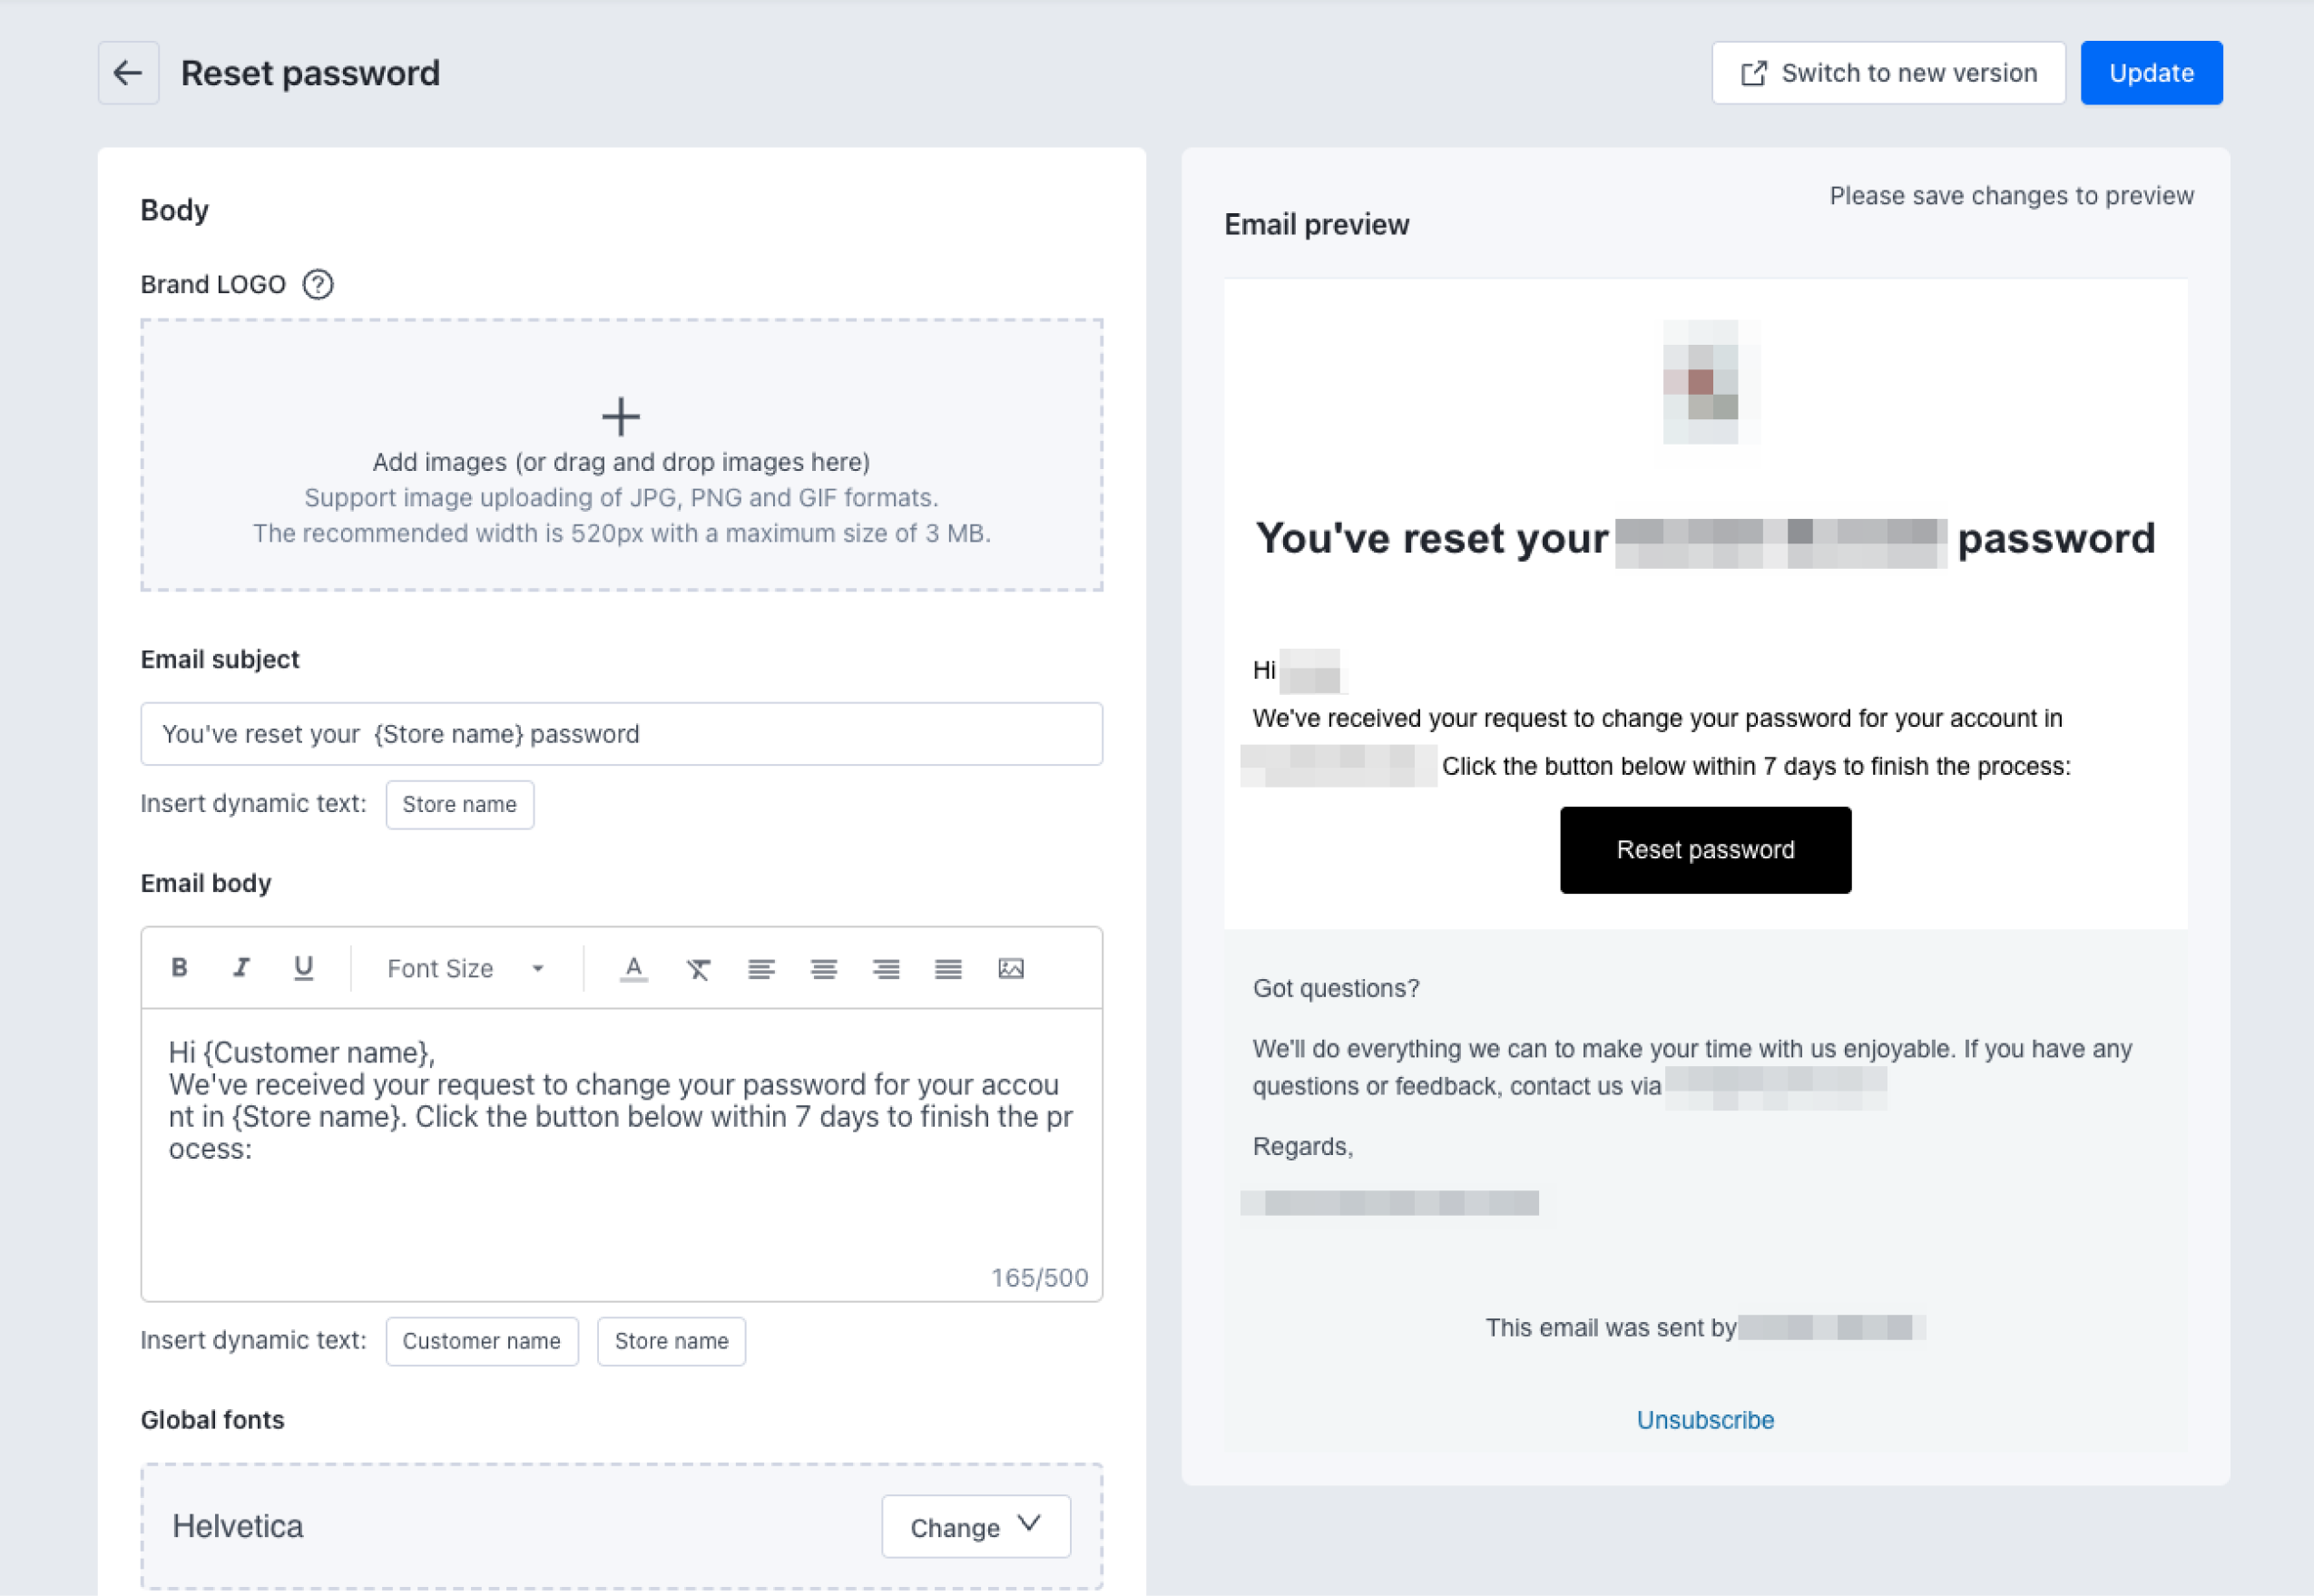Justify the email body text
Viewport: 2314px width, 1596px height.
point(948,969)
